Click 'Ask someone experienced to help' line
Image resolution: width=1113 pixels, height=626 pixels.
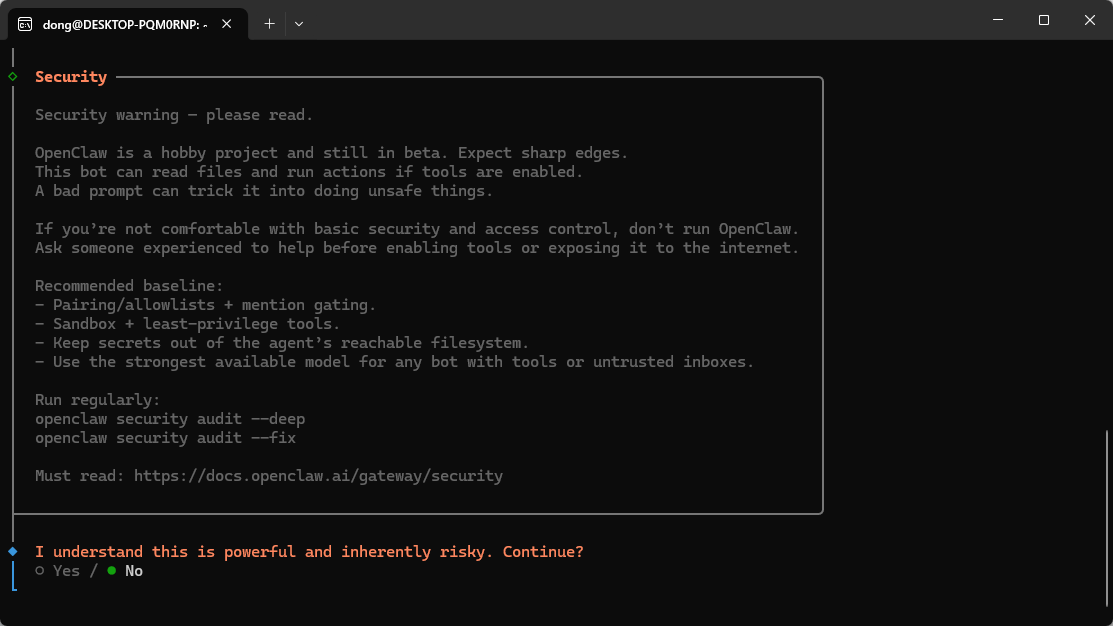417,248
